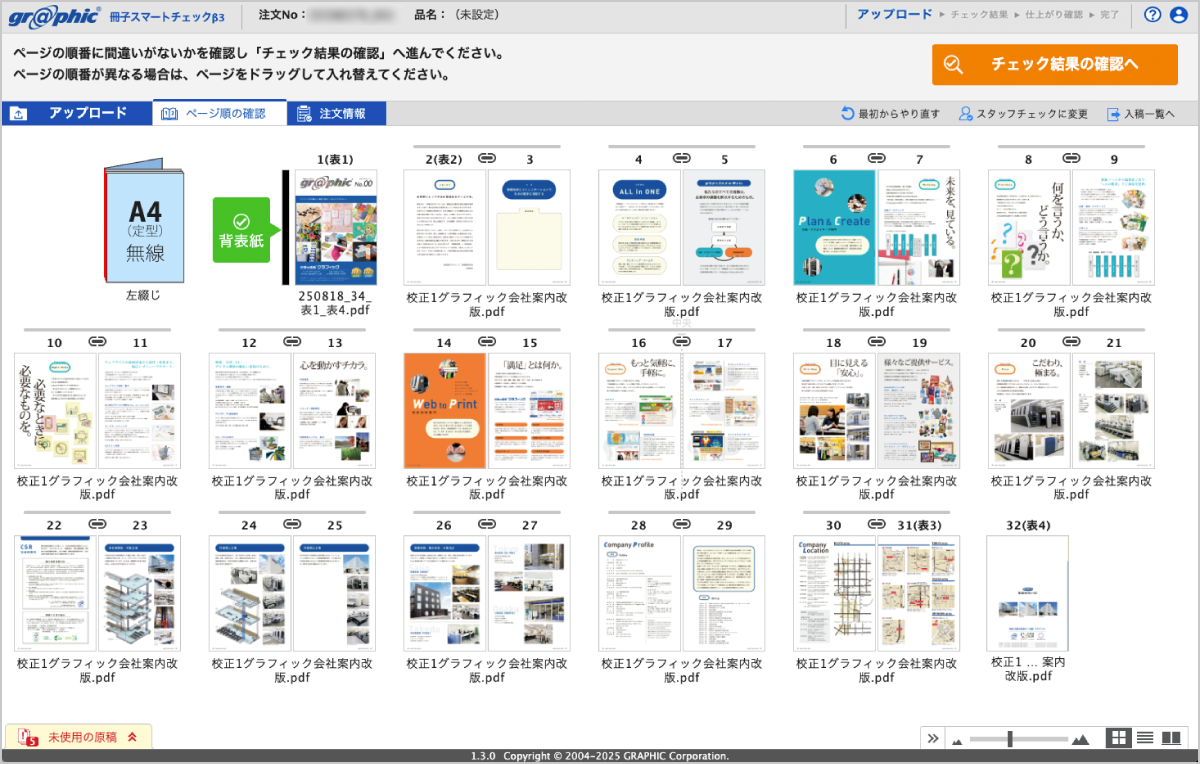Click 最初からやり直す to restart
Viewport: 1200px width, 764px height.
pyautogui.click(x=890, y=114)
